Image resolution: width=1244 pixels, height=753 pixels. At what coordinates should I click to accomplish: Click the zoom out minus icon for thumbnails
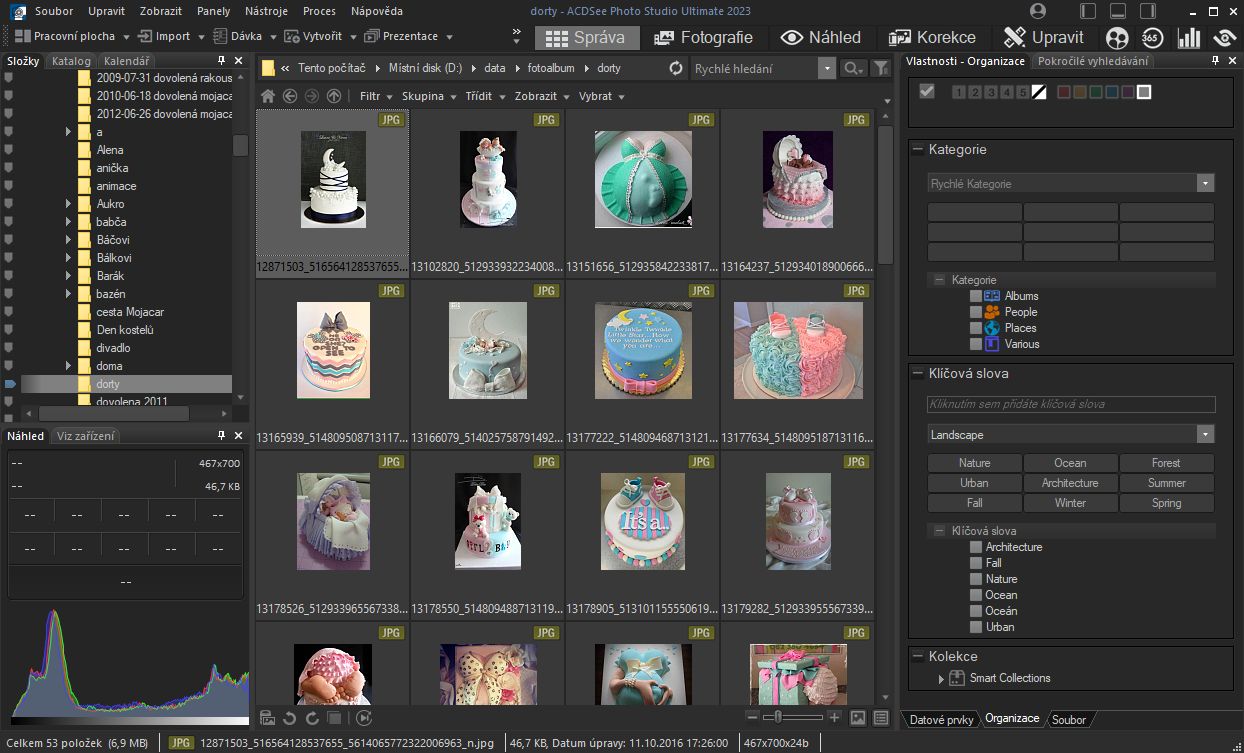coord(753,718)
